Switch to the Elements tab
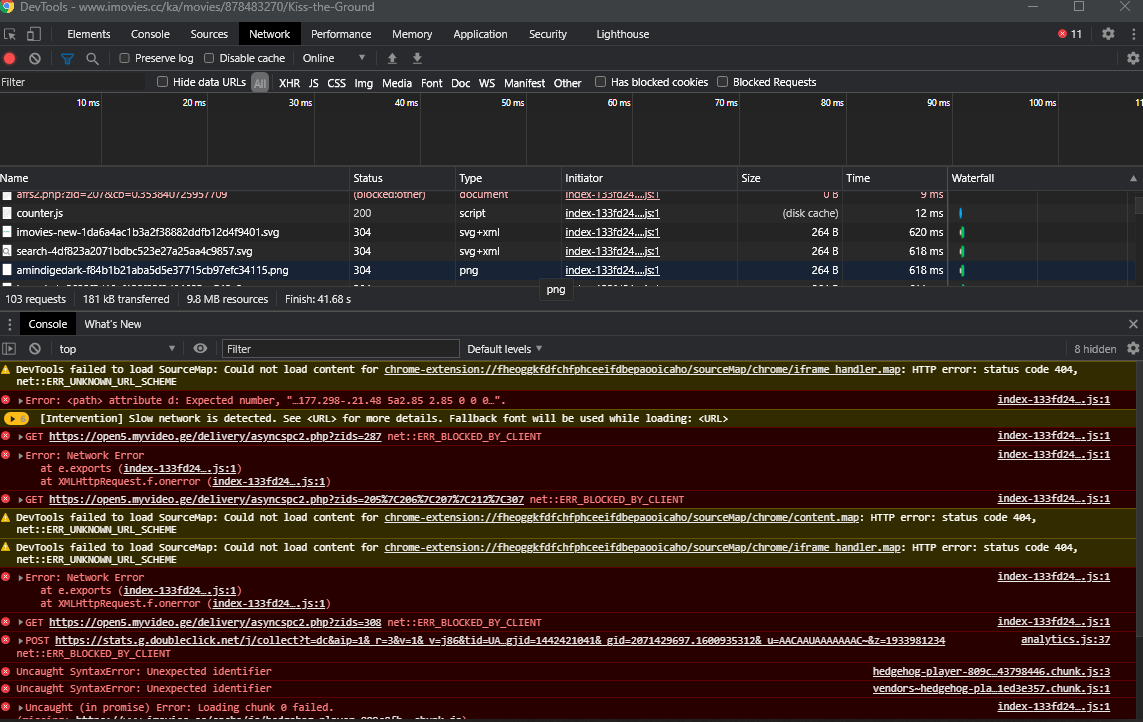1143x722 pixels. 89,34
